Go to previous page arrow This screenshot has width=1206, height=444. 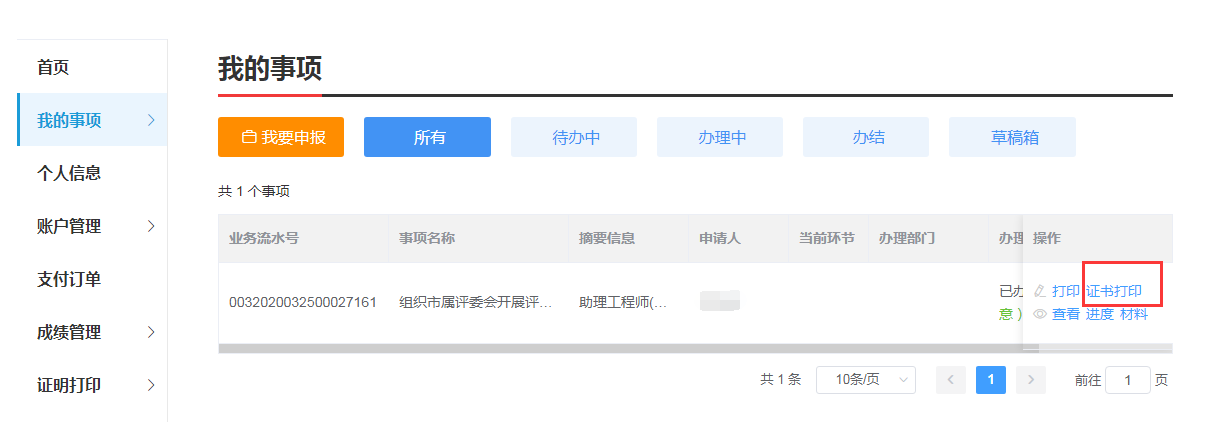(951, 380)
